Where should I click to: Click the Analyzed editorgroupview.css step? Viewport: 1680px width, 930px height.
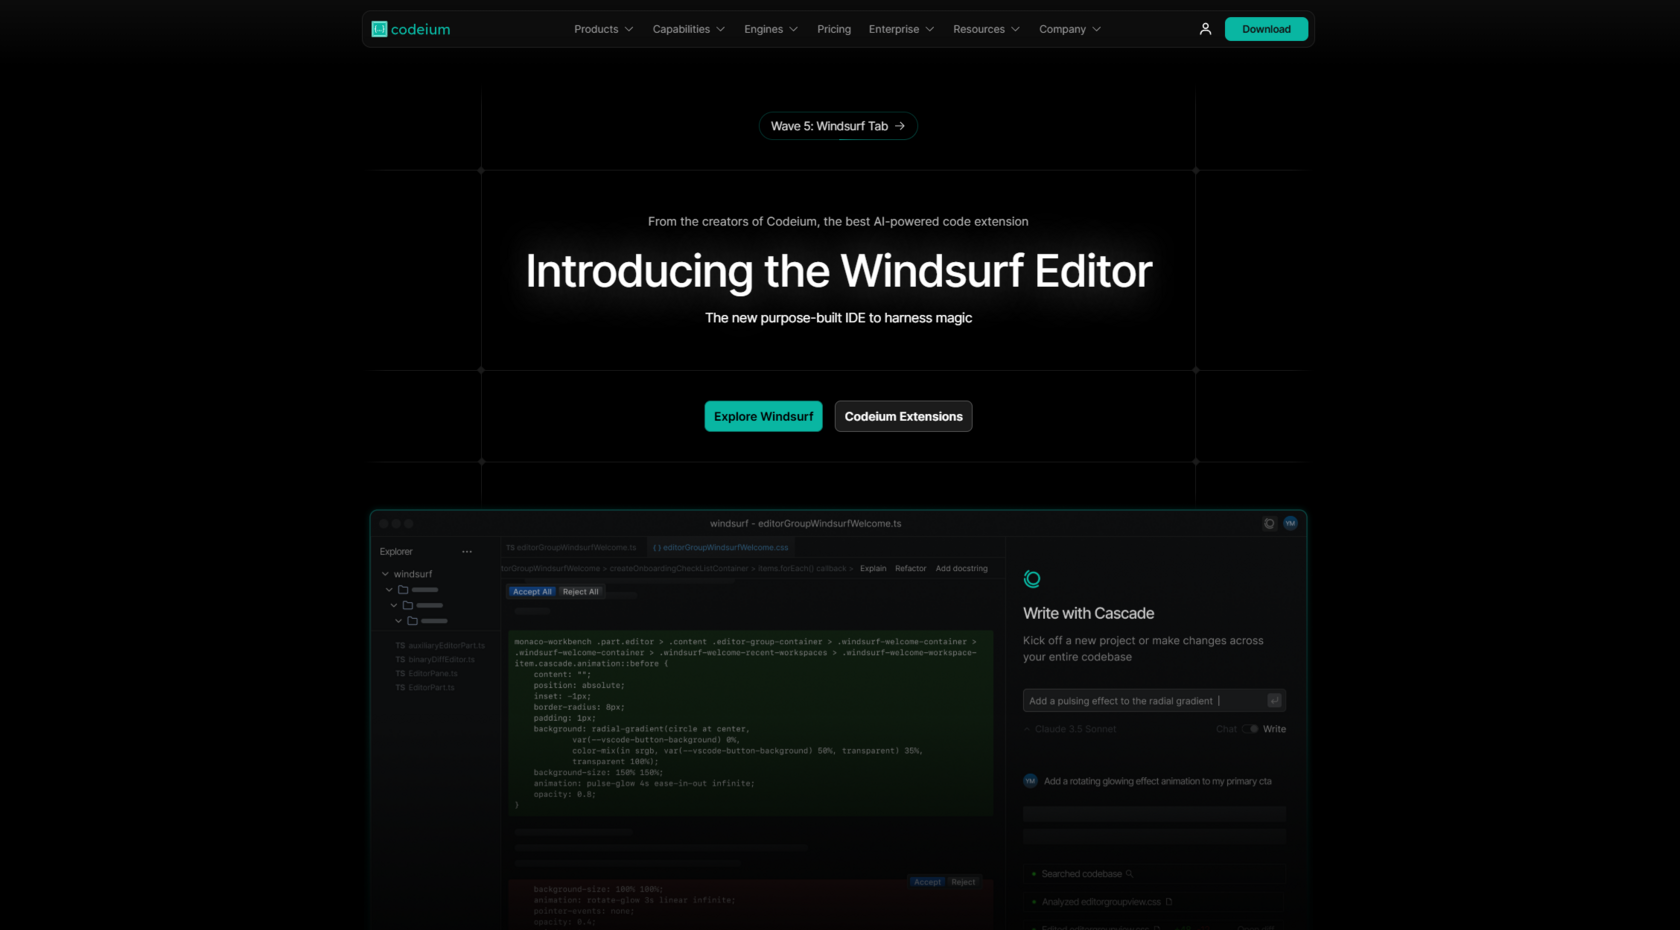[x=1101, y=902]
